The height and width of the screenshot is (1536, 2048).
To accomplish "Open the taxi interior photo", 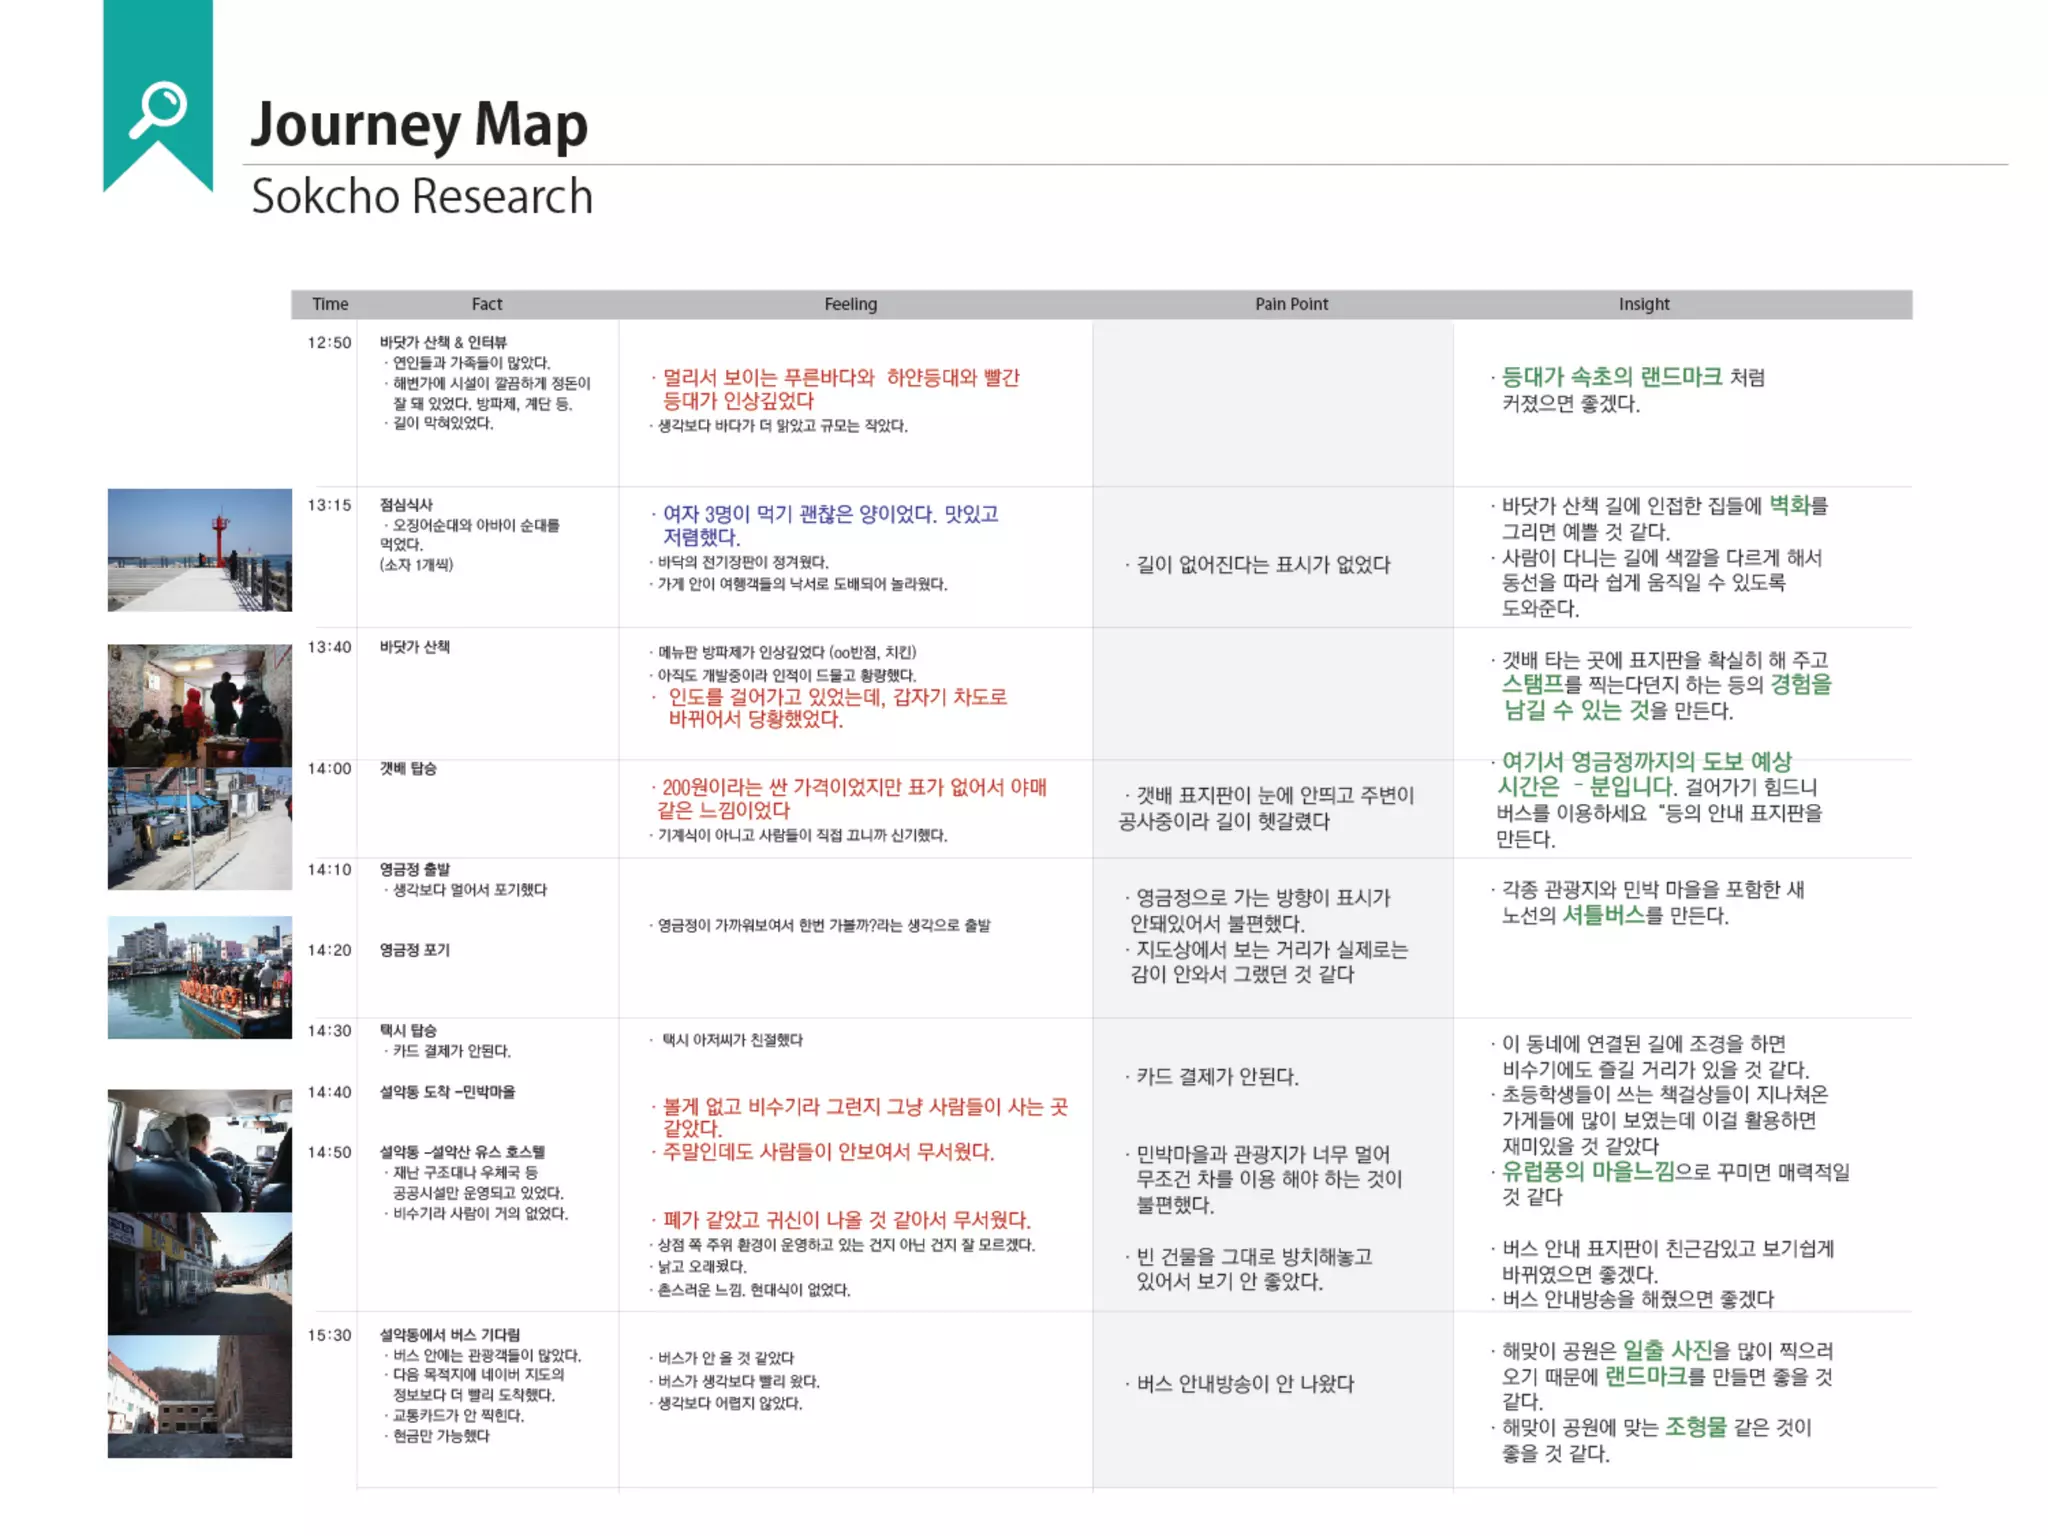I will pos(200,1150).
